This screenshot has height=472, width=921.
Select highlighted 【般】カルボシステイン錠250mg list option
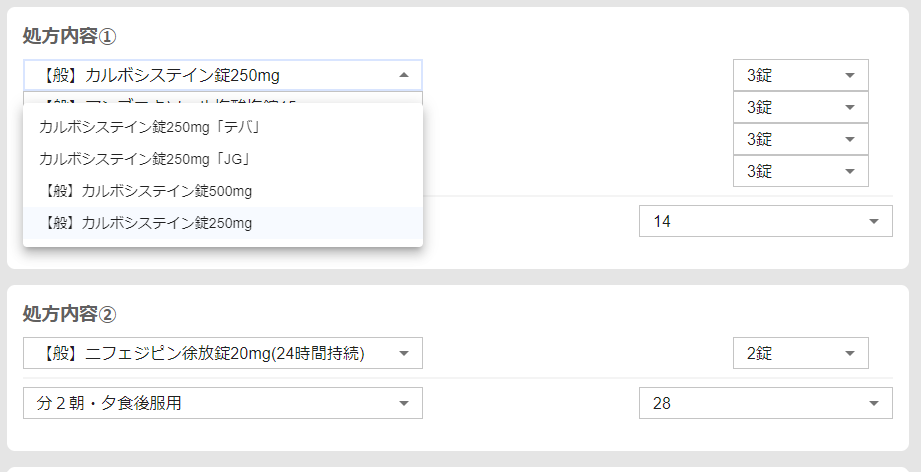pyautogui.click(x=149, y=222)
